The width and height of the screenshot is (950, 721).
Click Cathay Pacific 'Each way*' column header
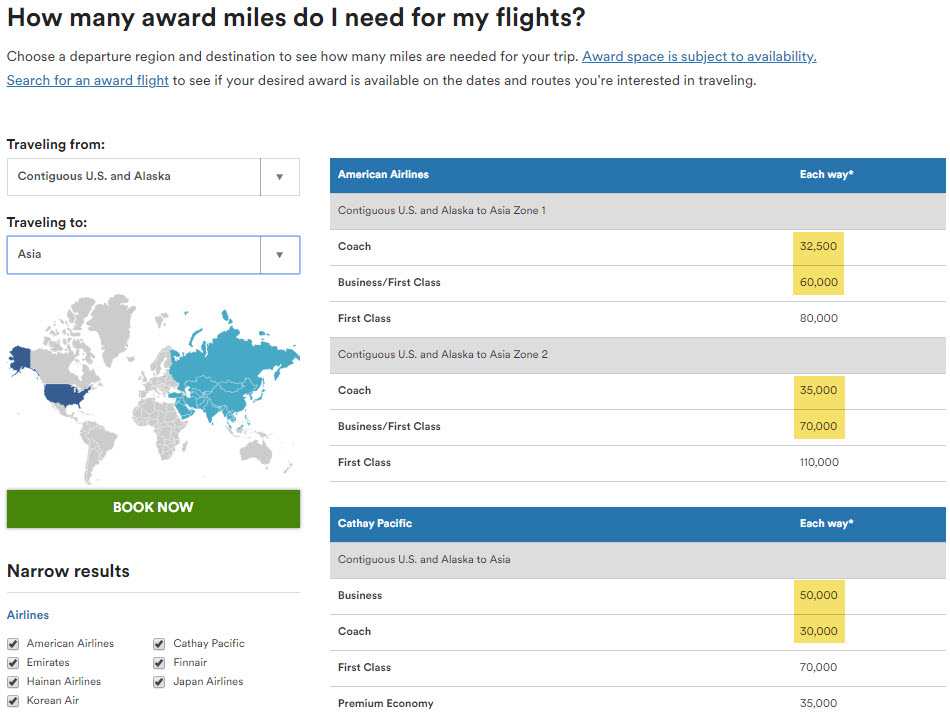tap(826, 523)
